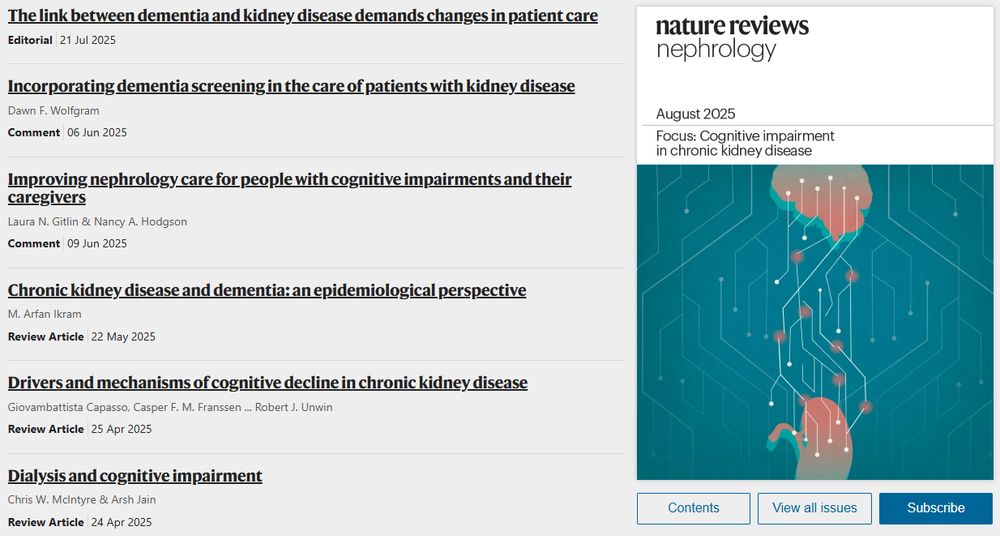Viewport: 1000px width, 536px height.
Task: Click the journal cover brain-kidney illustration
Action: [x=815, y=322]
